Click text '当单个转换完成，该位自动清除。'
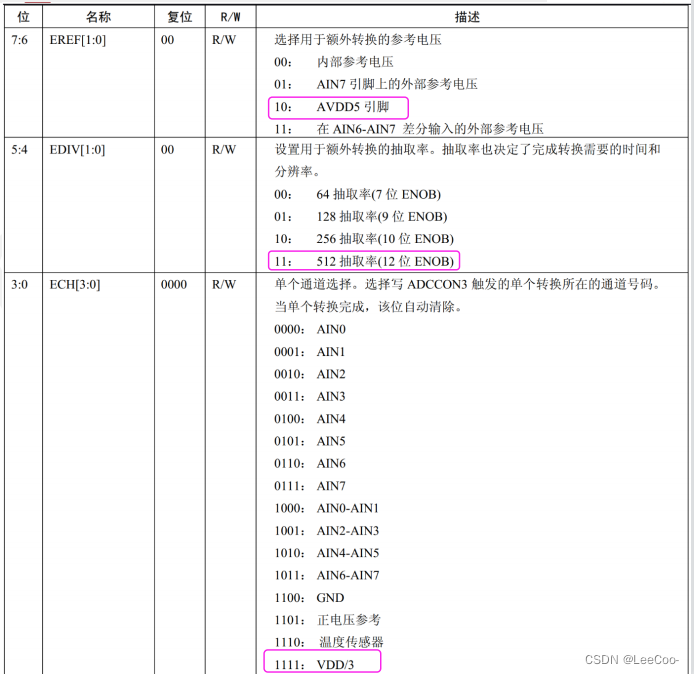This screenshot has height=674, width=694. pyautogui.click(x=368, y=306)
